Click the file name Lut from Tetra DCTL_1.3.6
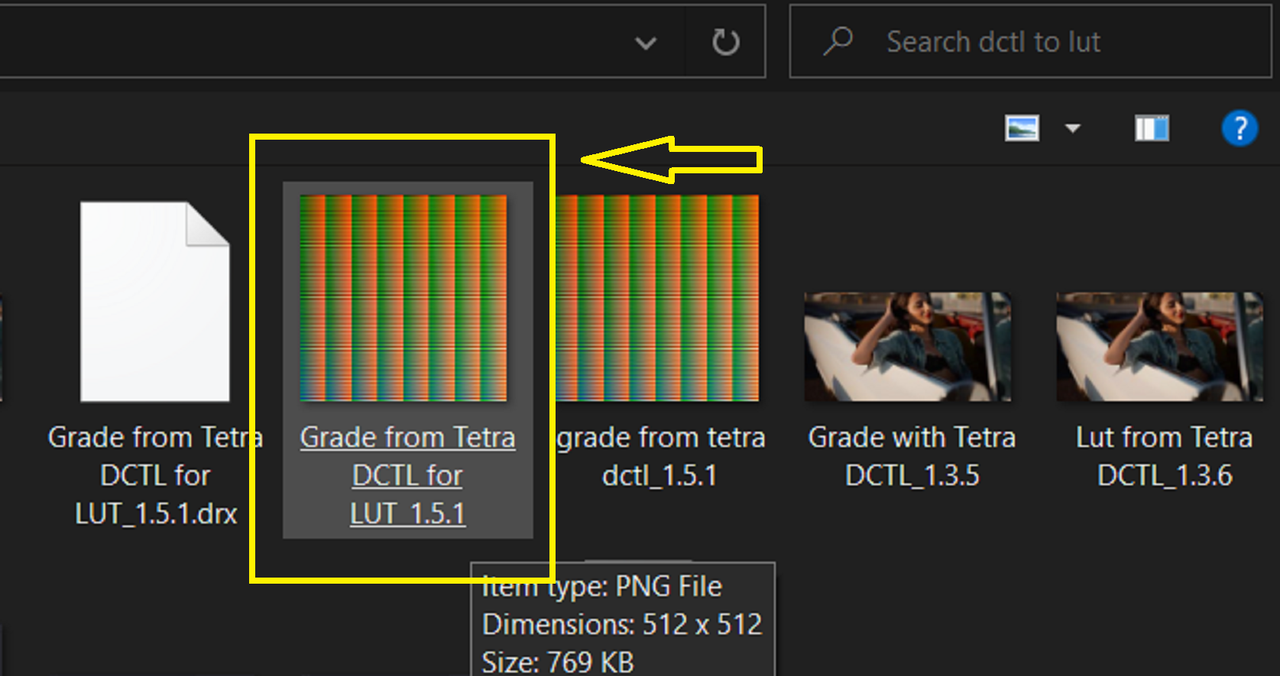Viewport: 1280px width, 676px height. (x=1164, y=456)
